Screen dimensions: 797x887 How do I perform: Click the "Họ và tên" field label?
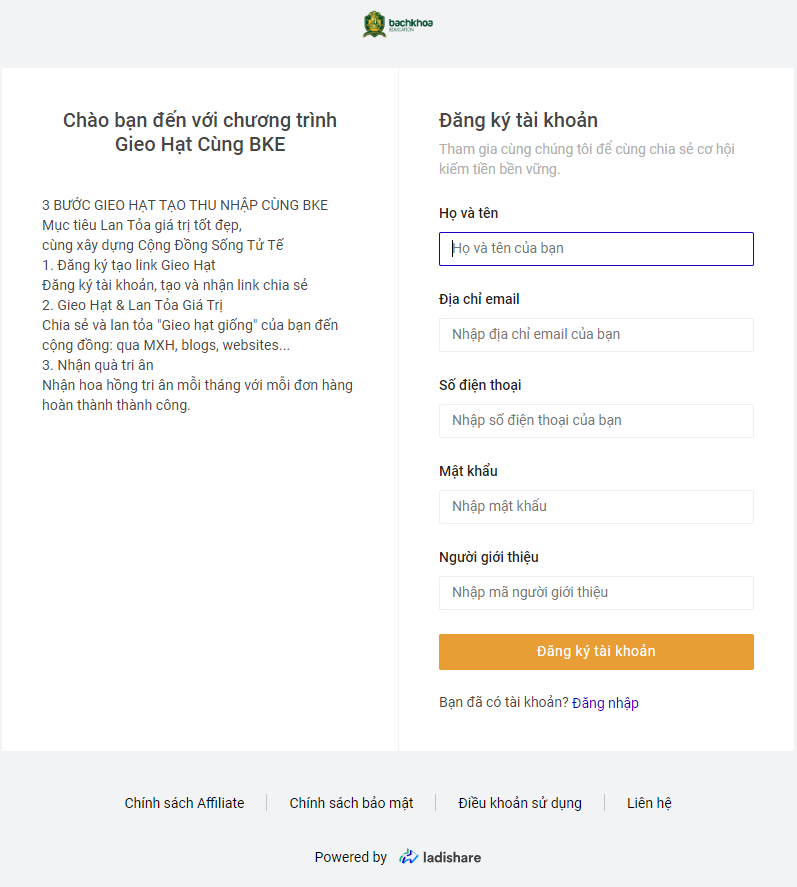468,213
